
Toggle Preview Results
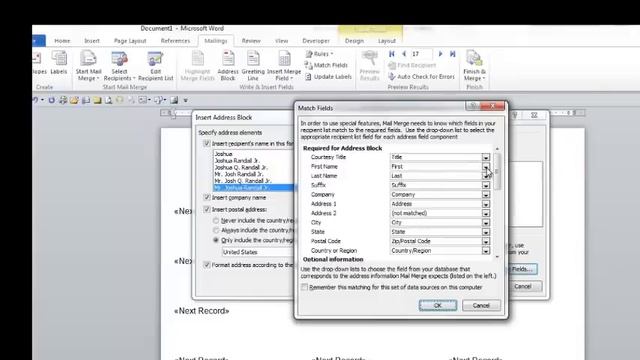click(x=370, y=65)
